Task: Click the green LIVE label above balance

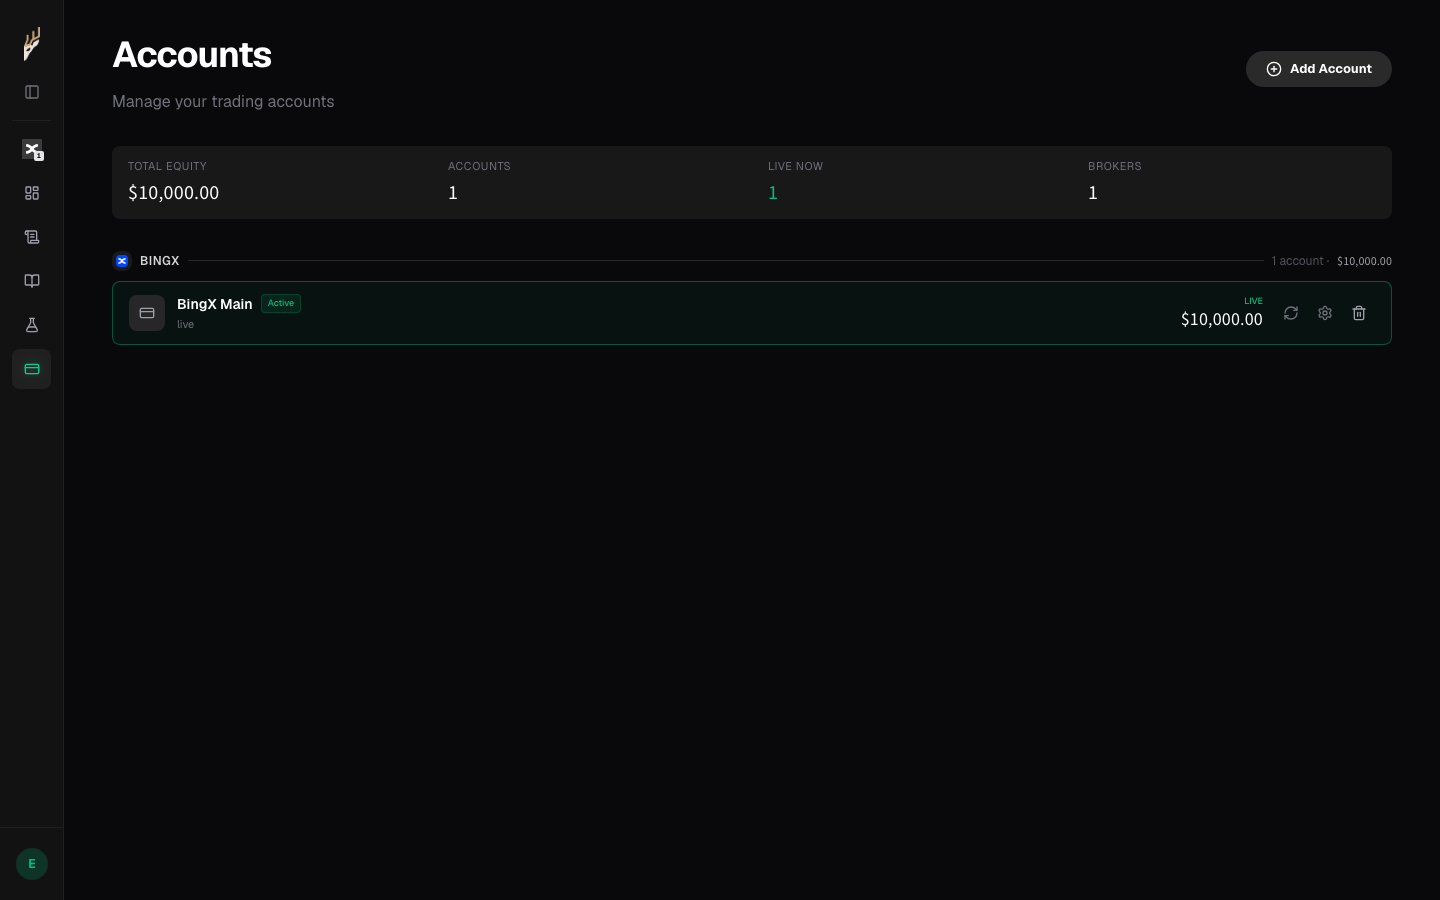Action: point(1253,301)
